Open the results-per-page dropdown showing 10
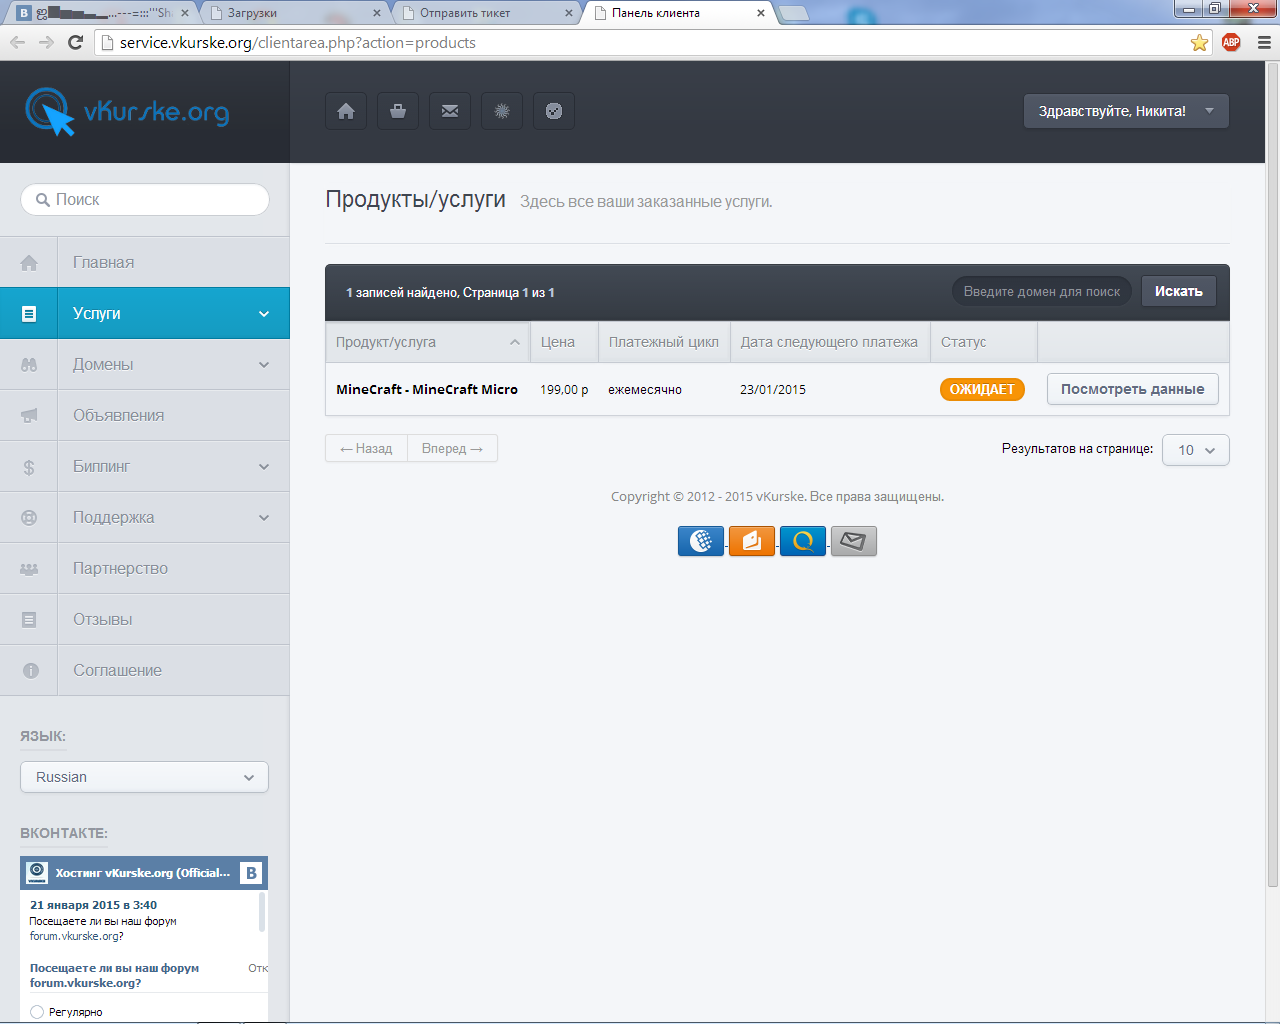Image resolution: width=1280 pixels, height=1024 pixels. [1196, 450]
